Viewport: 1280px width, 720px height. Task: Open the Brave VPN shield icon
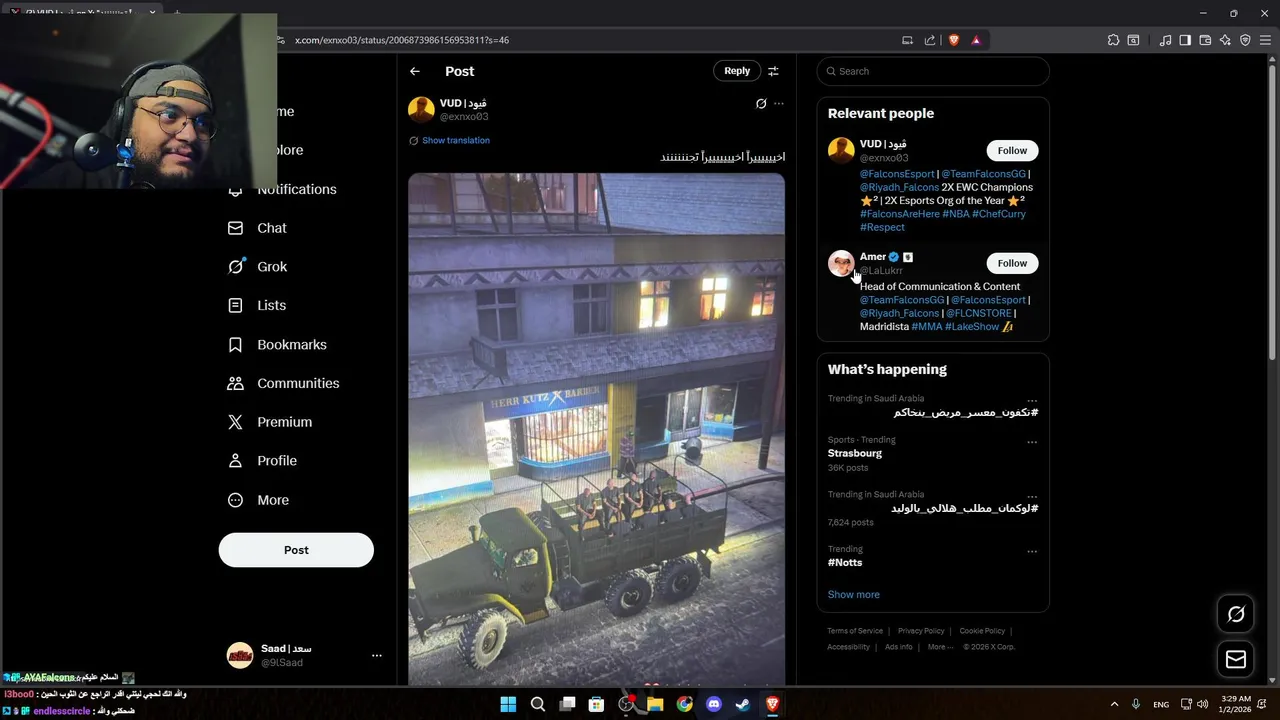1245,40
